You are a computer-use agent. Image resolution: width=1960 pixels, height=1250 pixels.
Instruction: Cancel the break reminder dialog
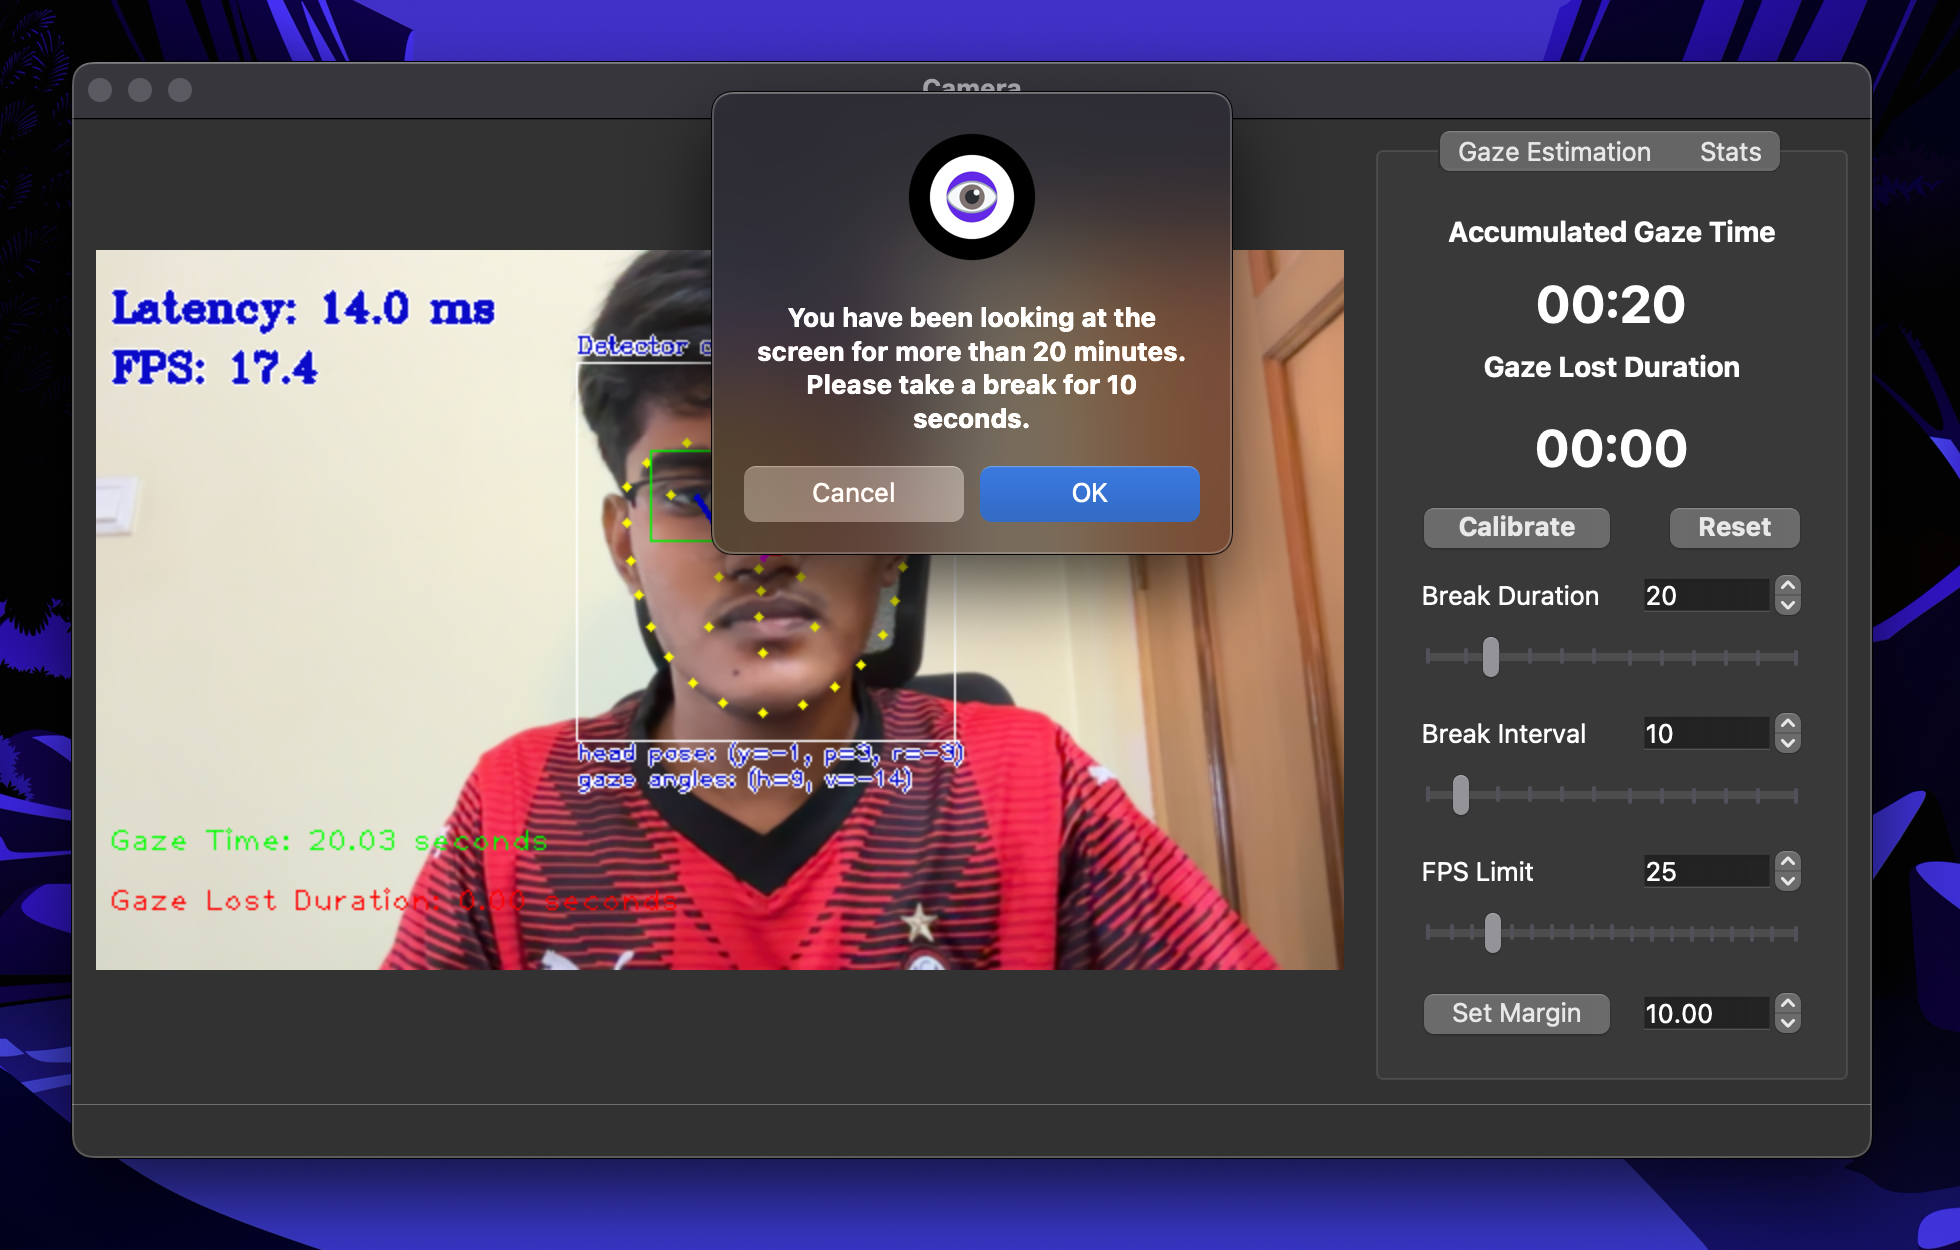(x=853, y=493)
